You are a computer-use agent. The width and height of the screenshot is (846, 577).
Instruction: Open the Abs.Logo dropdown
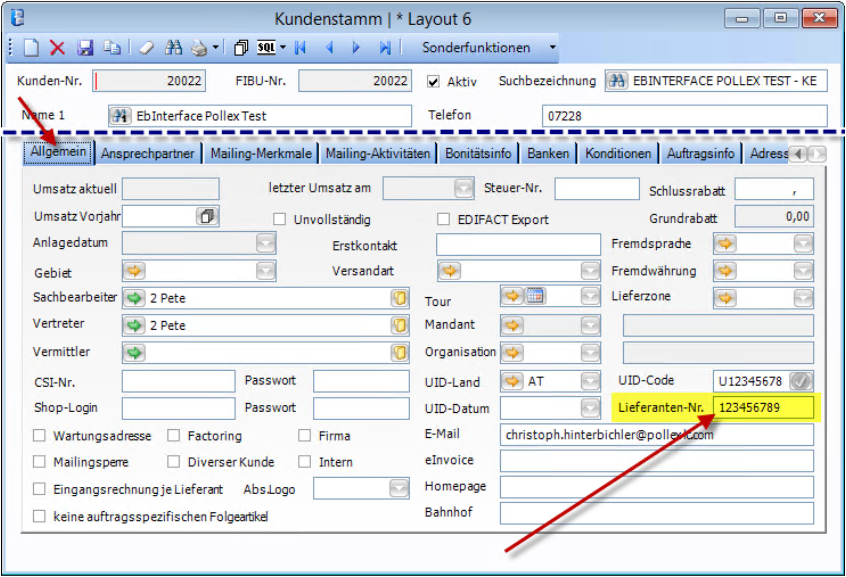tap(399, 489)
